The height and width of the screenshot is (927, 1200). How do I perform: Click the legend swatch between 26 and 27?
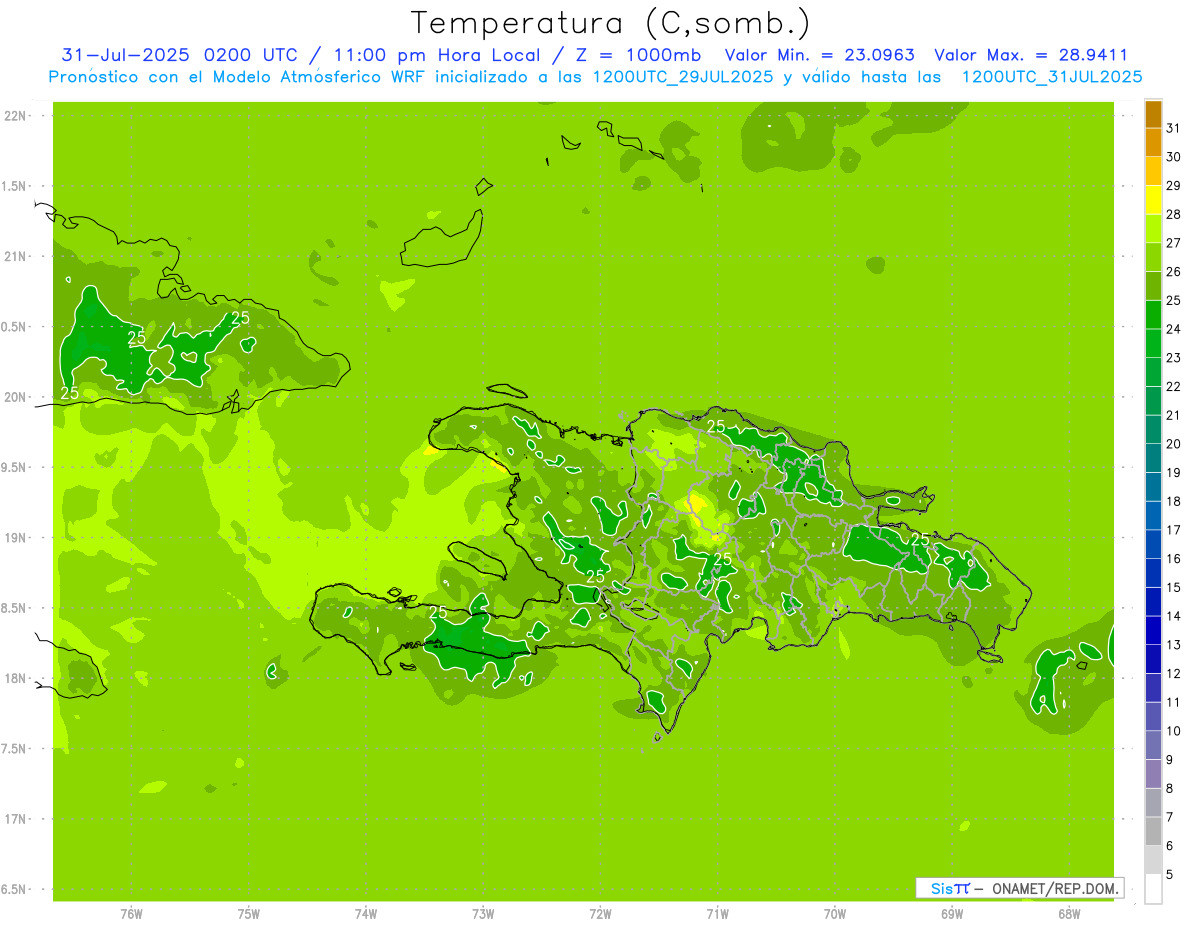tap(1153, 257)
